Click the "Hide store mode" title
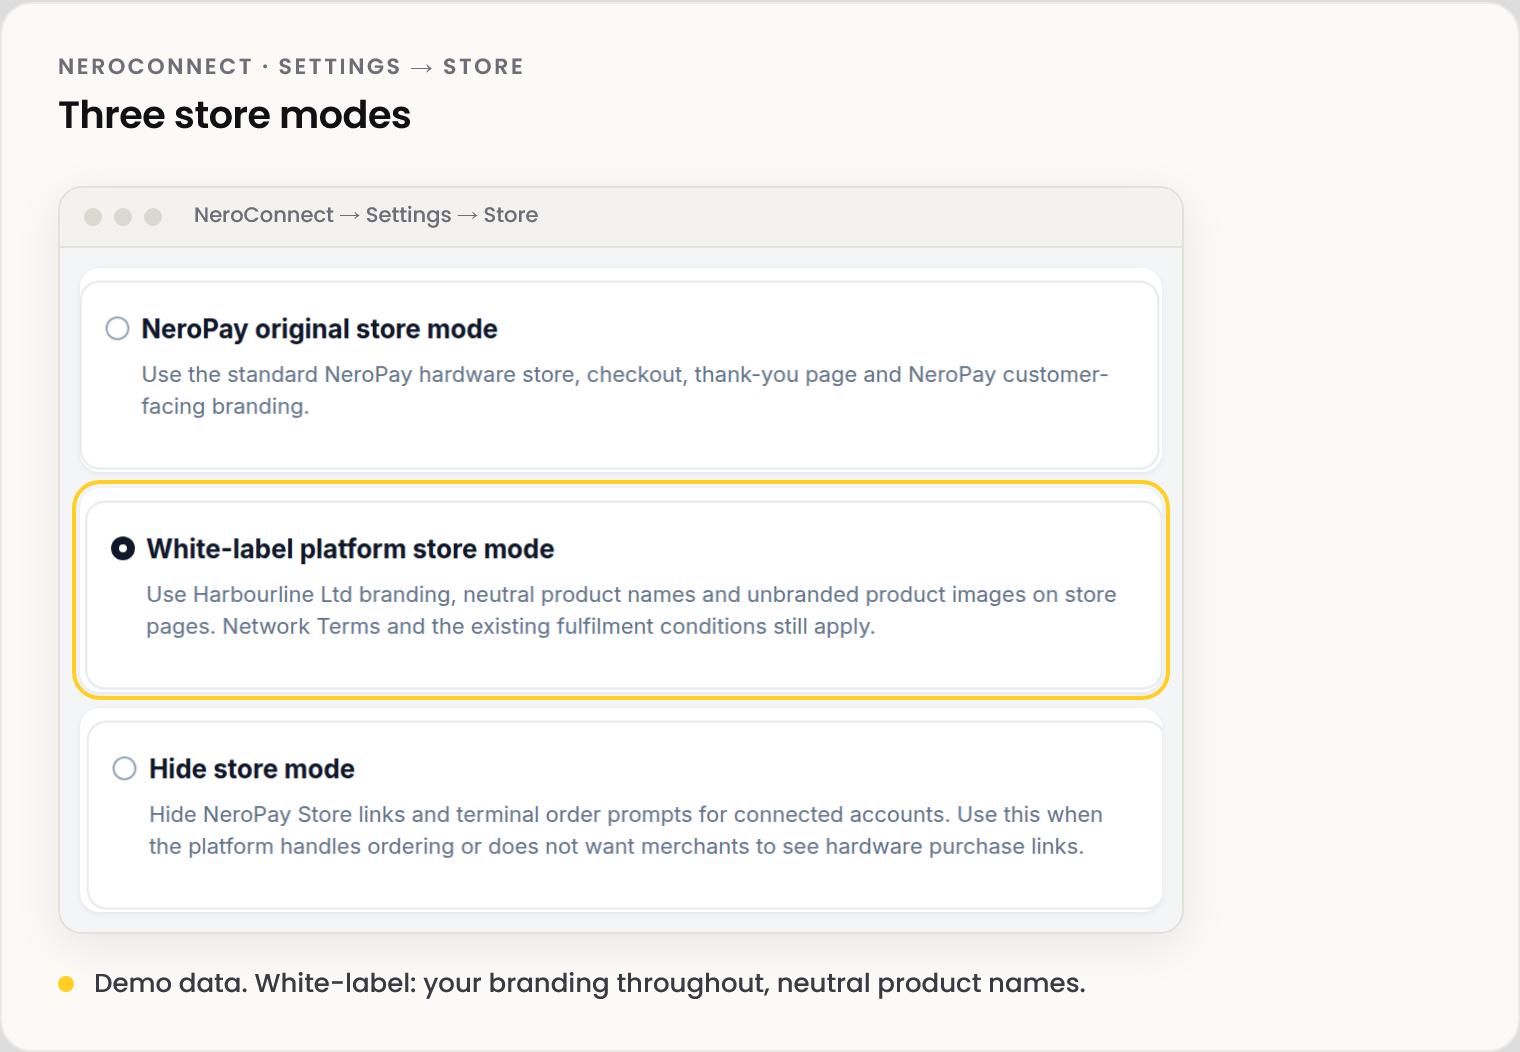Viewport: 1520px width, 1052px height. 252,769
